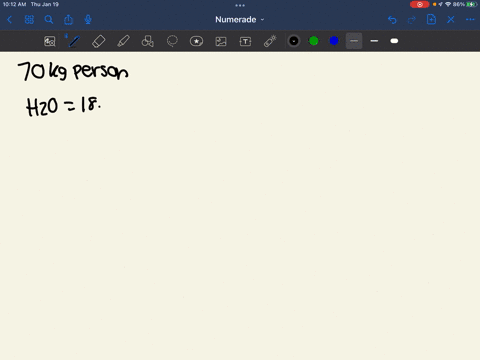Viewport: 480px width, 360px height.
Task: Select the Eraser tool
Action: (98, 41)
